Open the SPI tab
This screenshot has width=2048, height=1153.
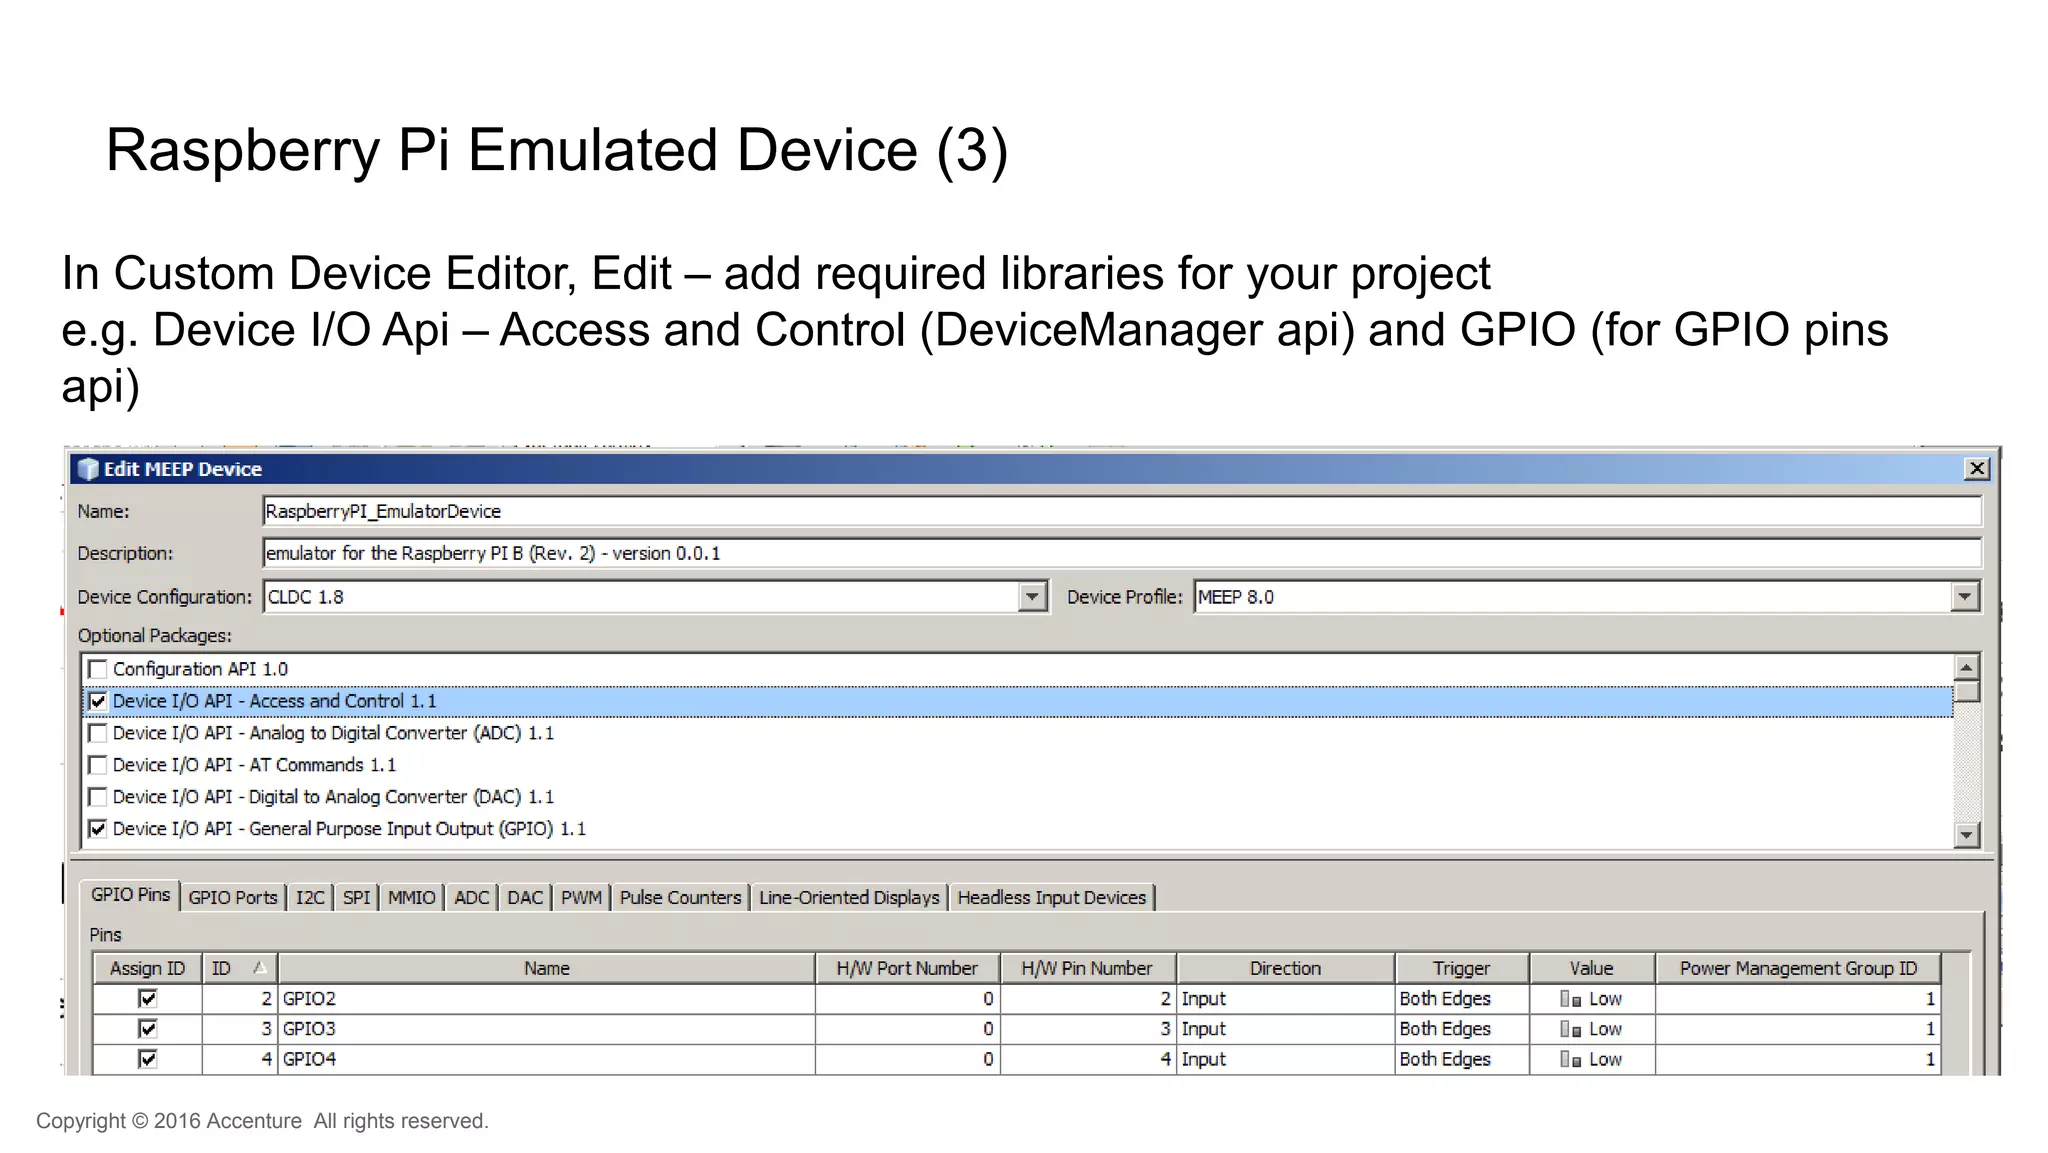(x=356, y=898)
